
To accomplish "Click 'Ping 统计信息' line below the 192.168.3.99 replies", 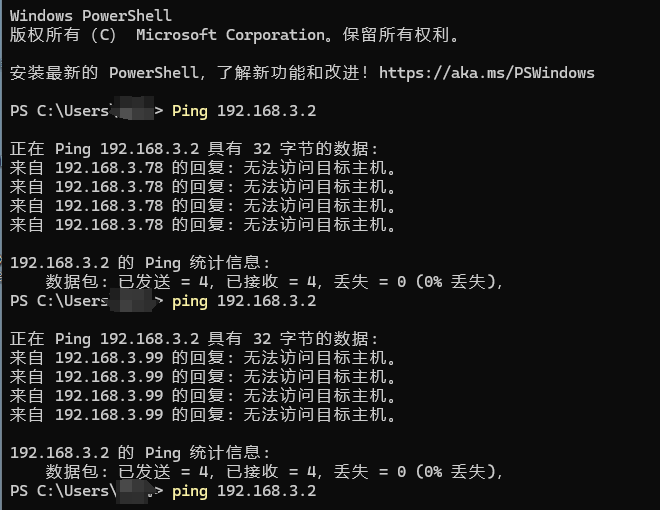I will coord(140,453).
